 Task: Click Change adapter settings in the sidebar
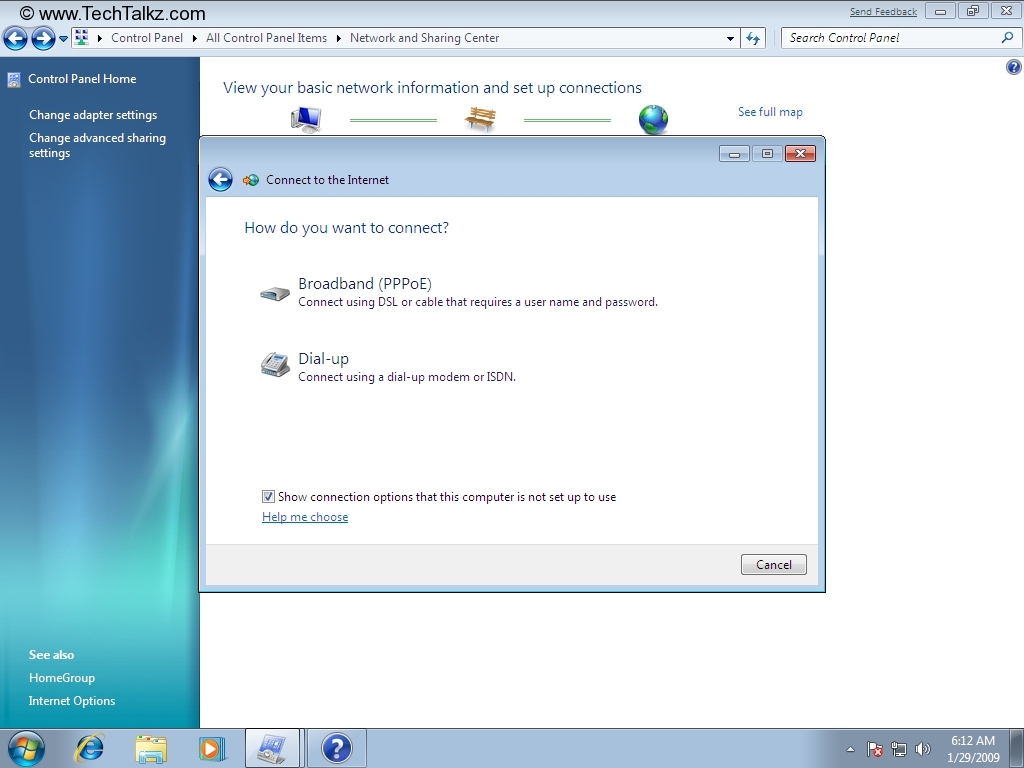tap(93, 115)
